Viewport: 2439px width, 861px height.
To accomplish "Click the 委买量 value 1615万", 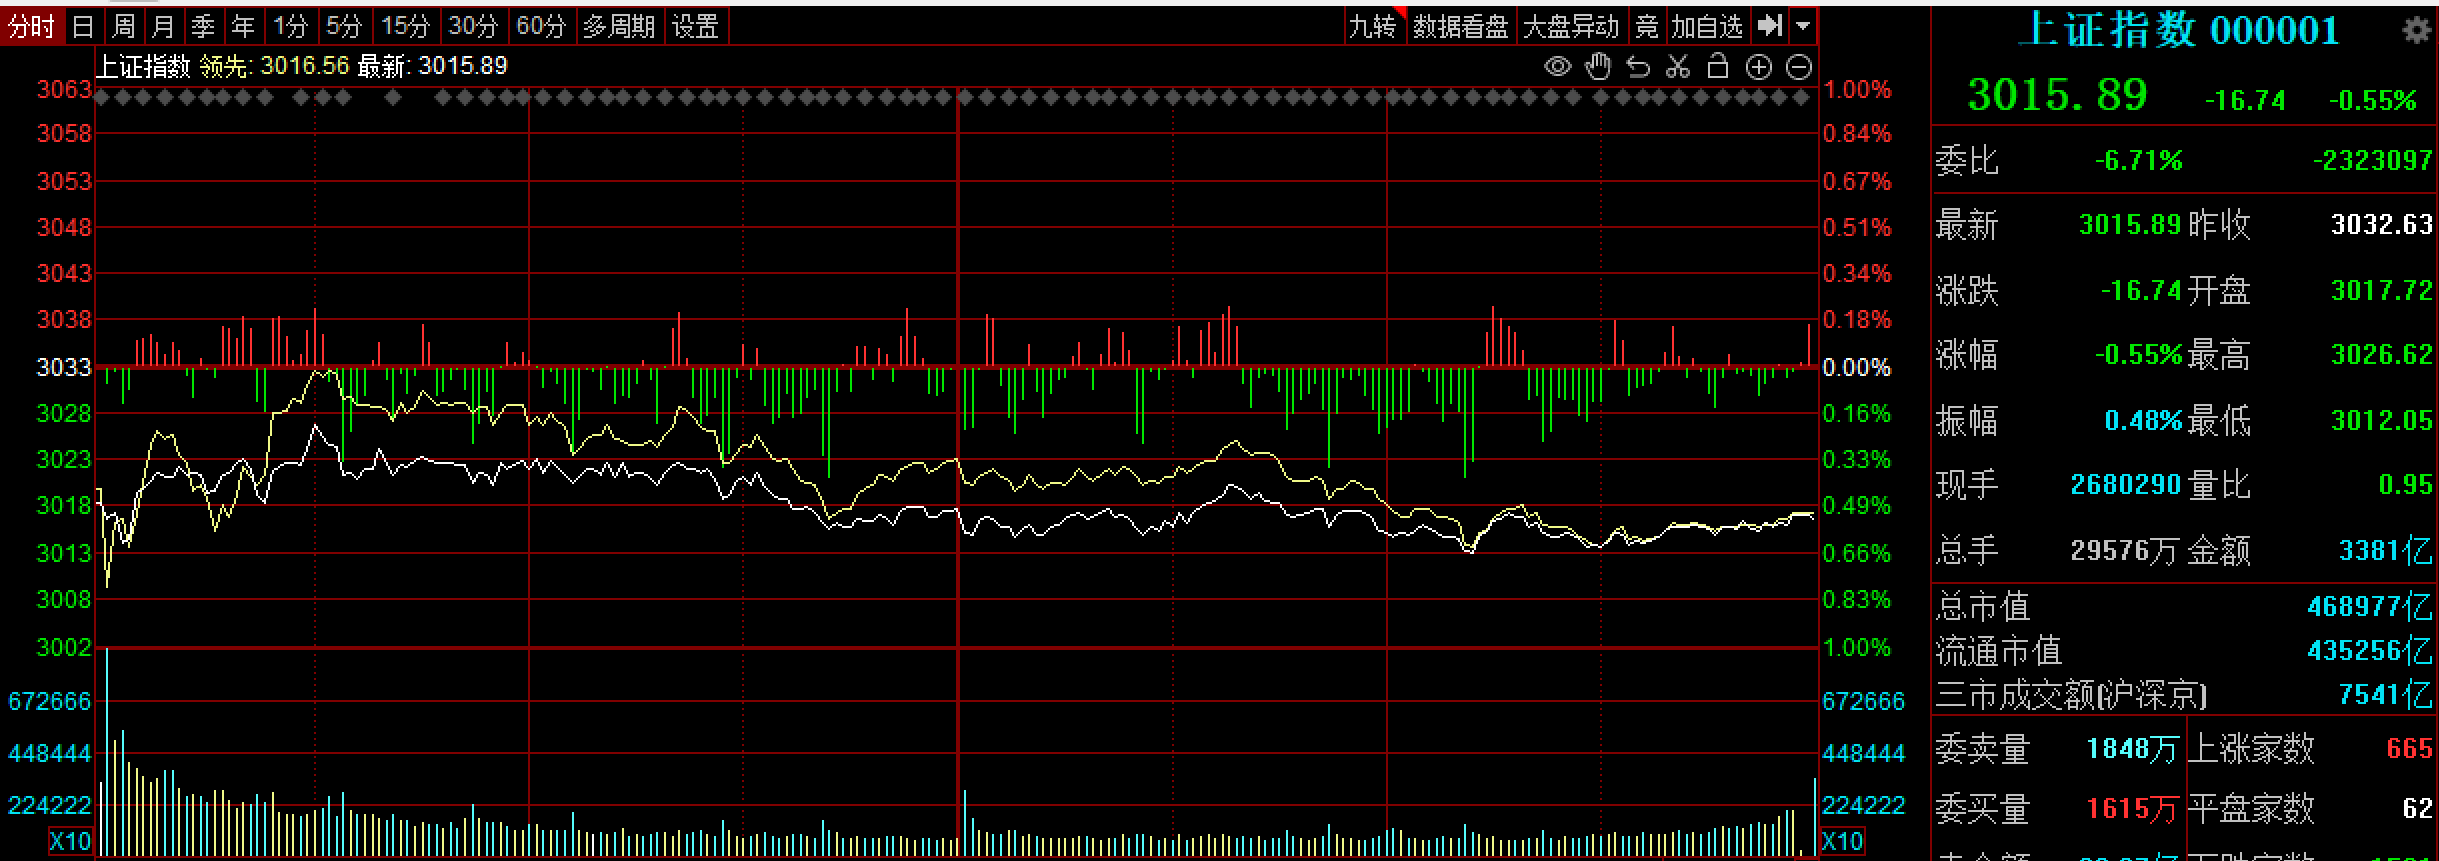I will tap(2132, 807).
